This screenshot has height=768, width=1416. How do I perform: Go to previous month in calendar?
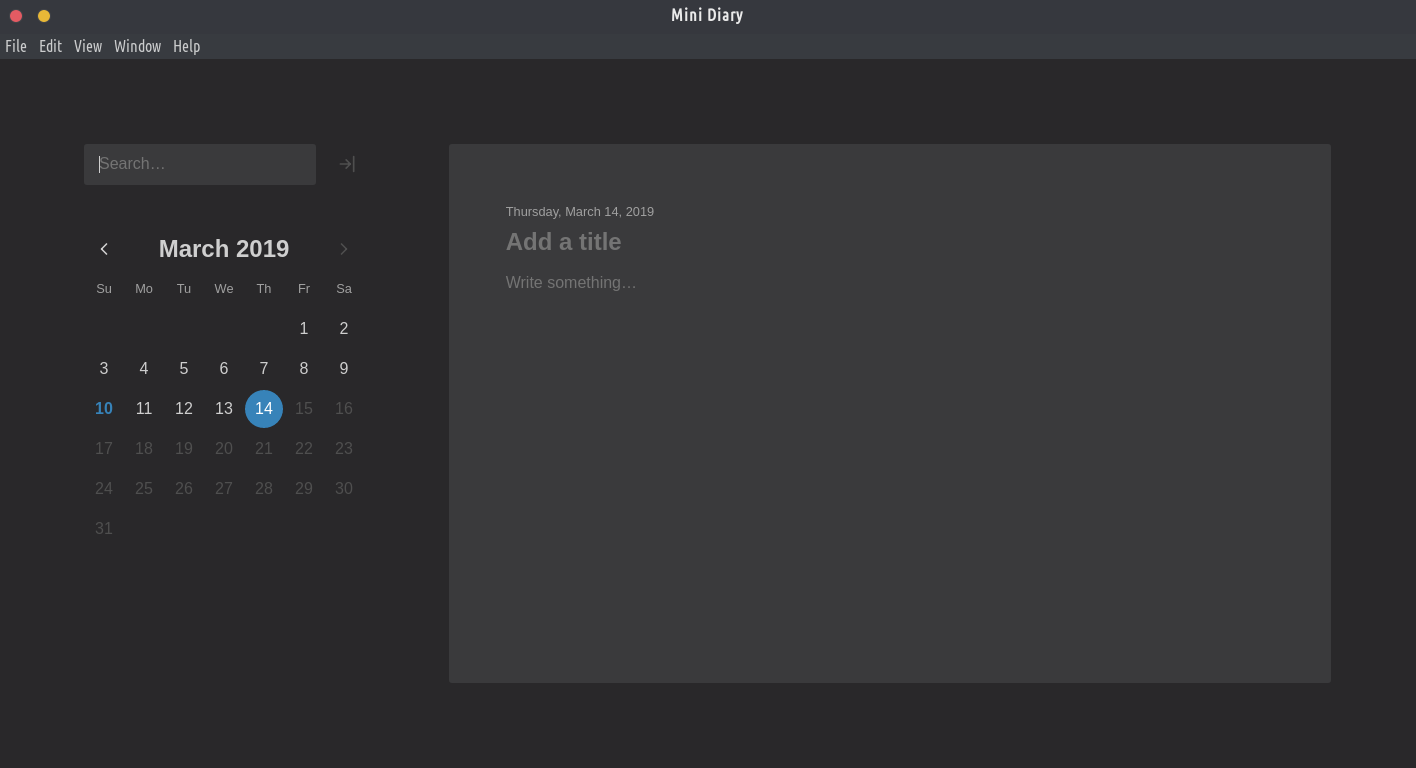click(x=104, y=249)
